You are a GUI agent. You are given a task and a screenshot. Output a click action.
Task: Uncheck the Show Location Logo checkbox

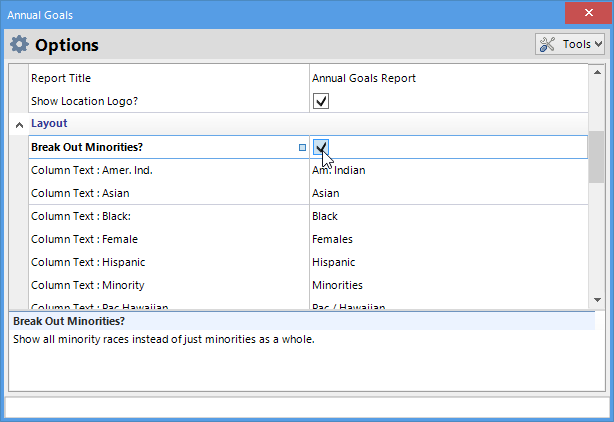click(x=321, y=101)
